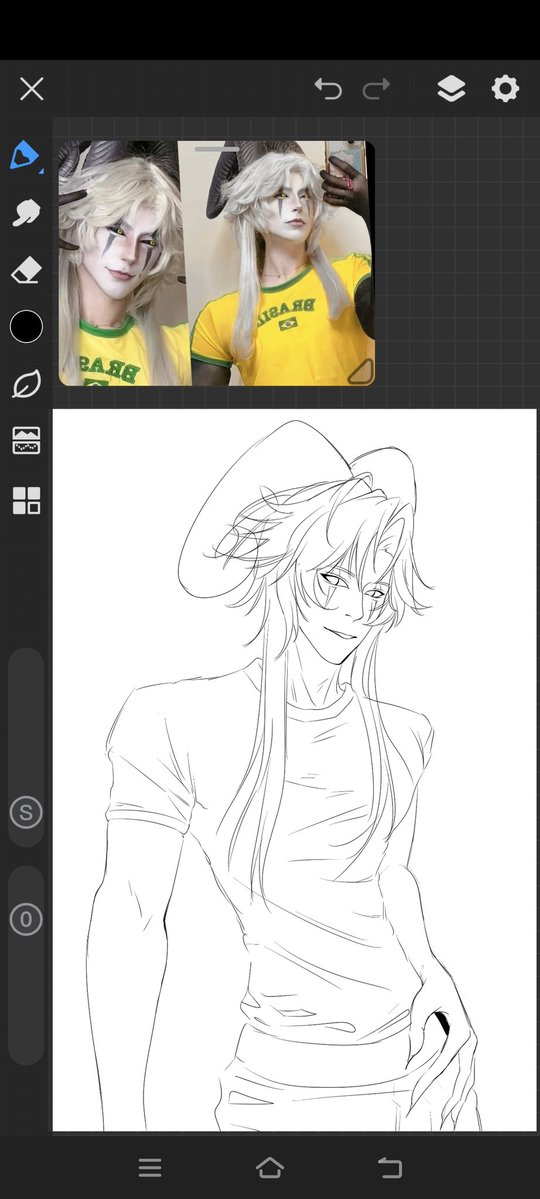Close the canvas with the X icon
This screenshot has height=1199, width=540.
(x=31, y=89)
